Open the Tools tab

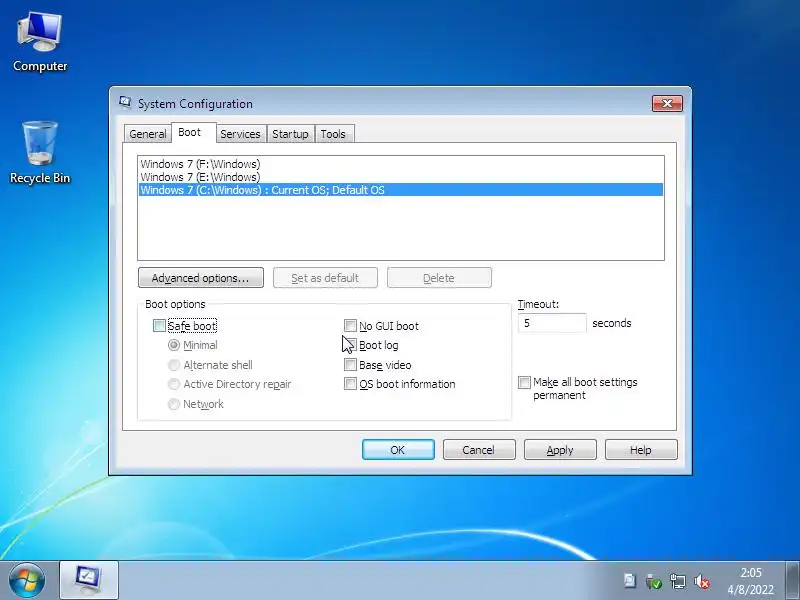coord(333,134)
